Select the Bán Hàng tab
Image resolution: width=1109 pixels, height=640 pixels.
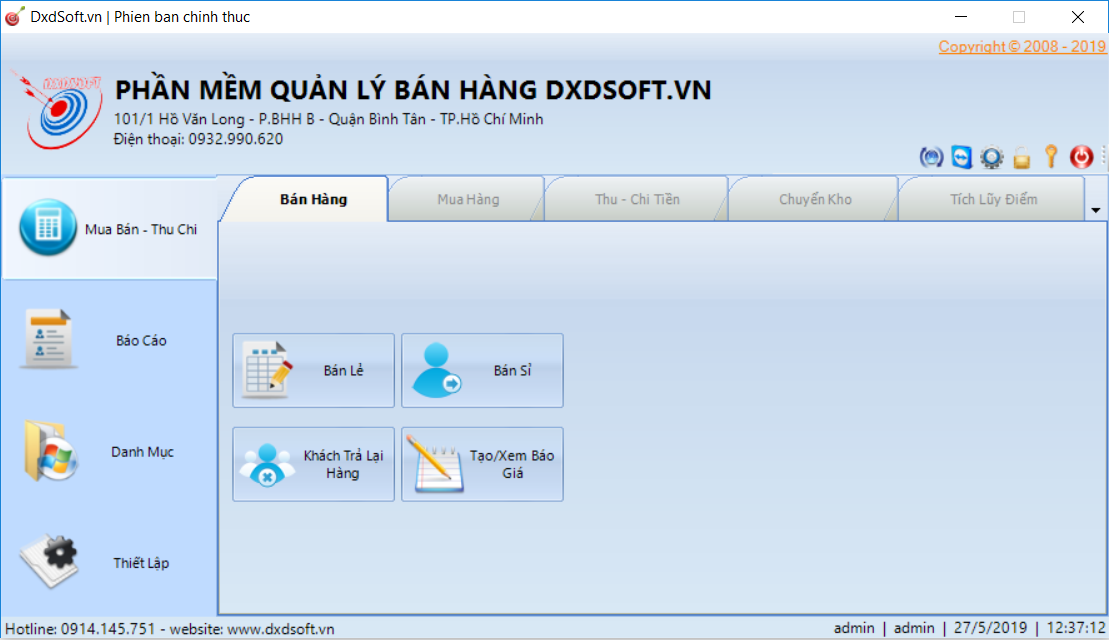click(x=313, y=199)
